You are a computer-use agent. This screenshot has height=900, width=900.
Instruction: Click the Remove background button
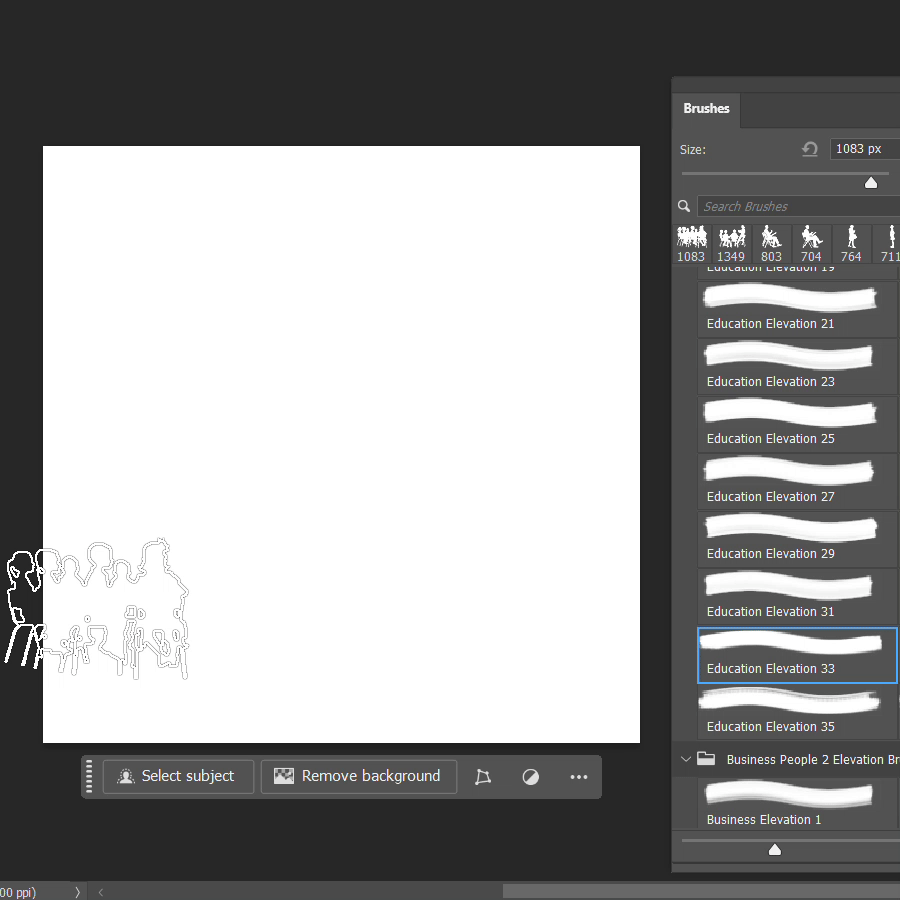(x=358, y=776)
